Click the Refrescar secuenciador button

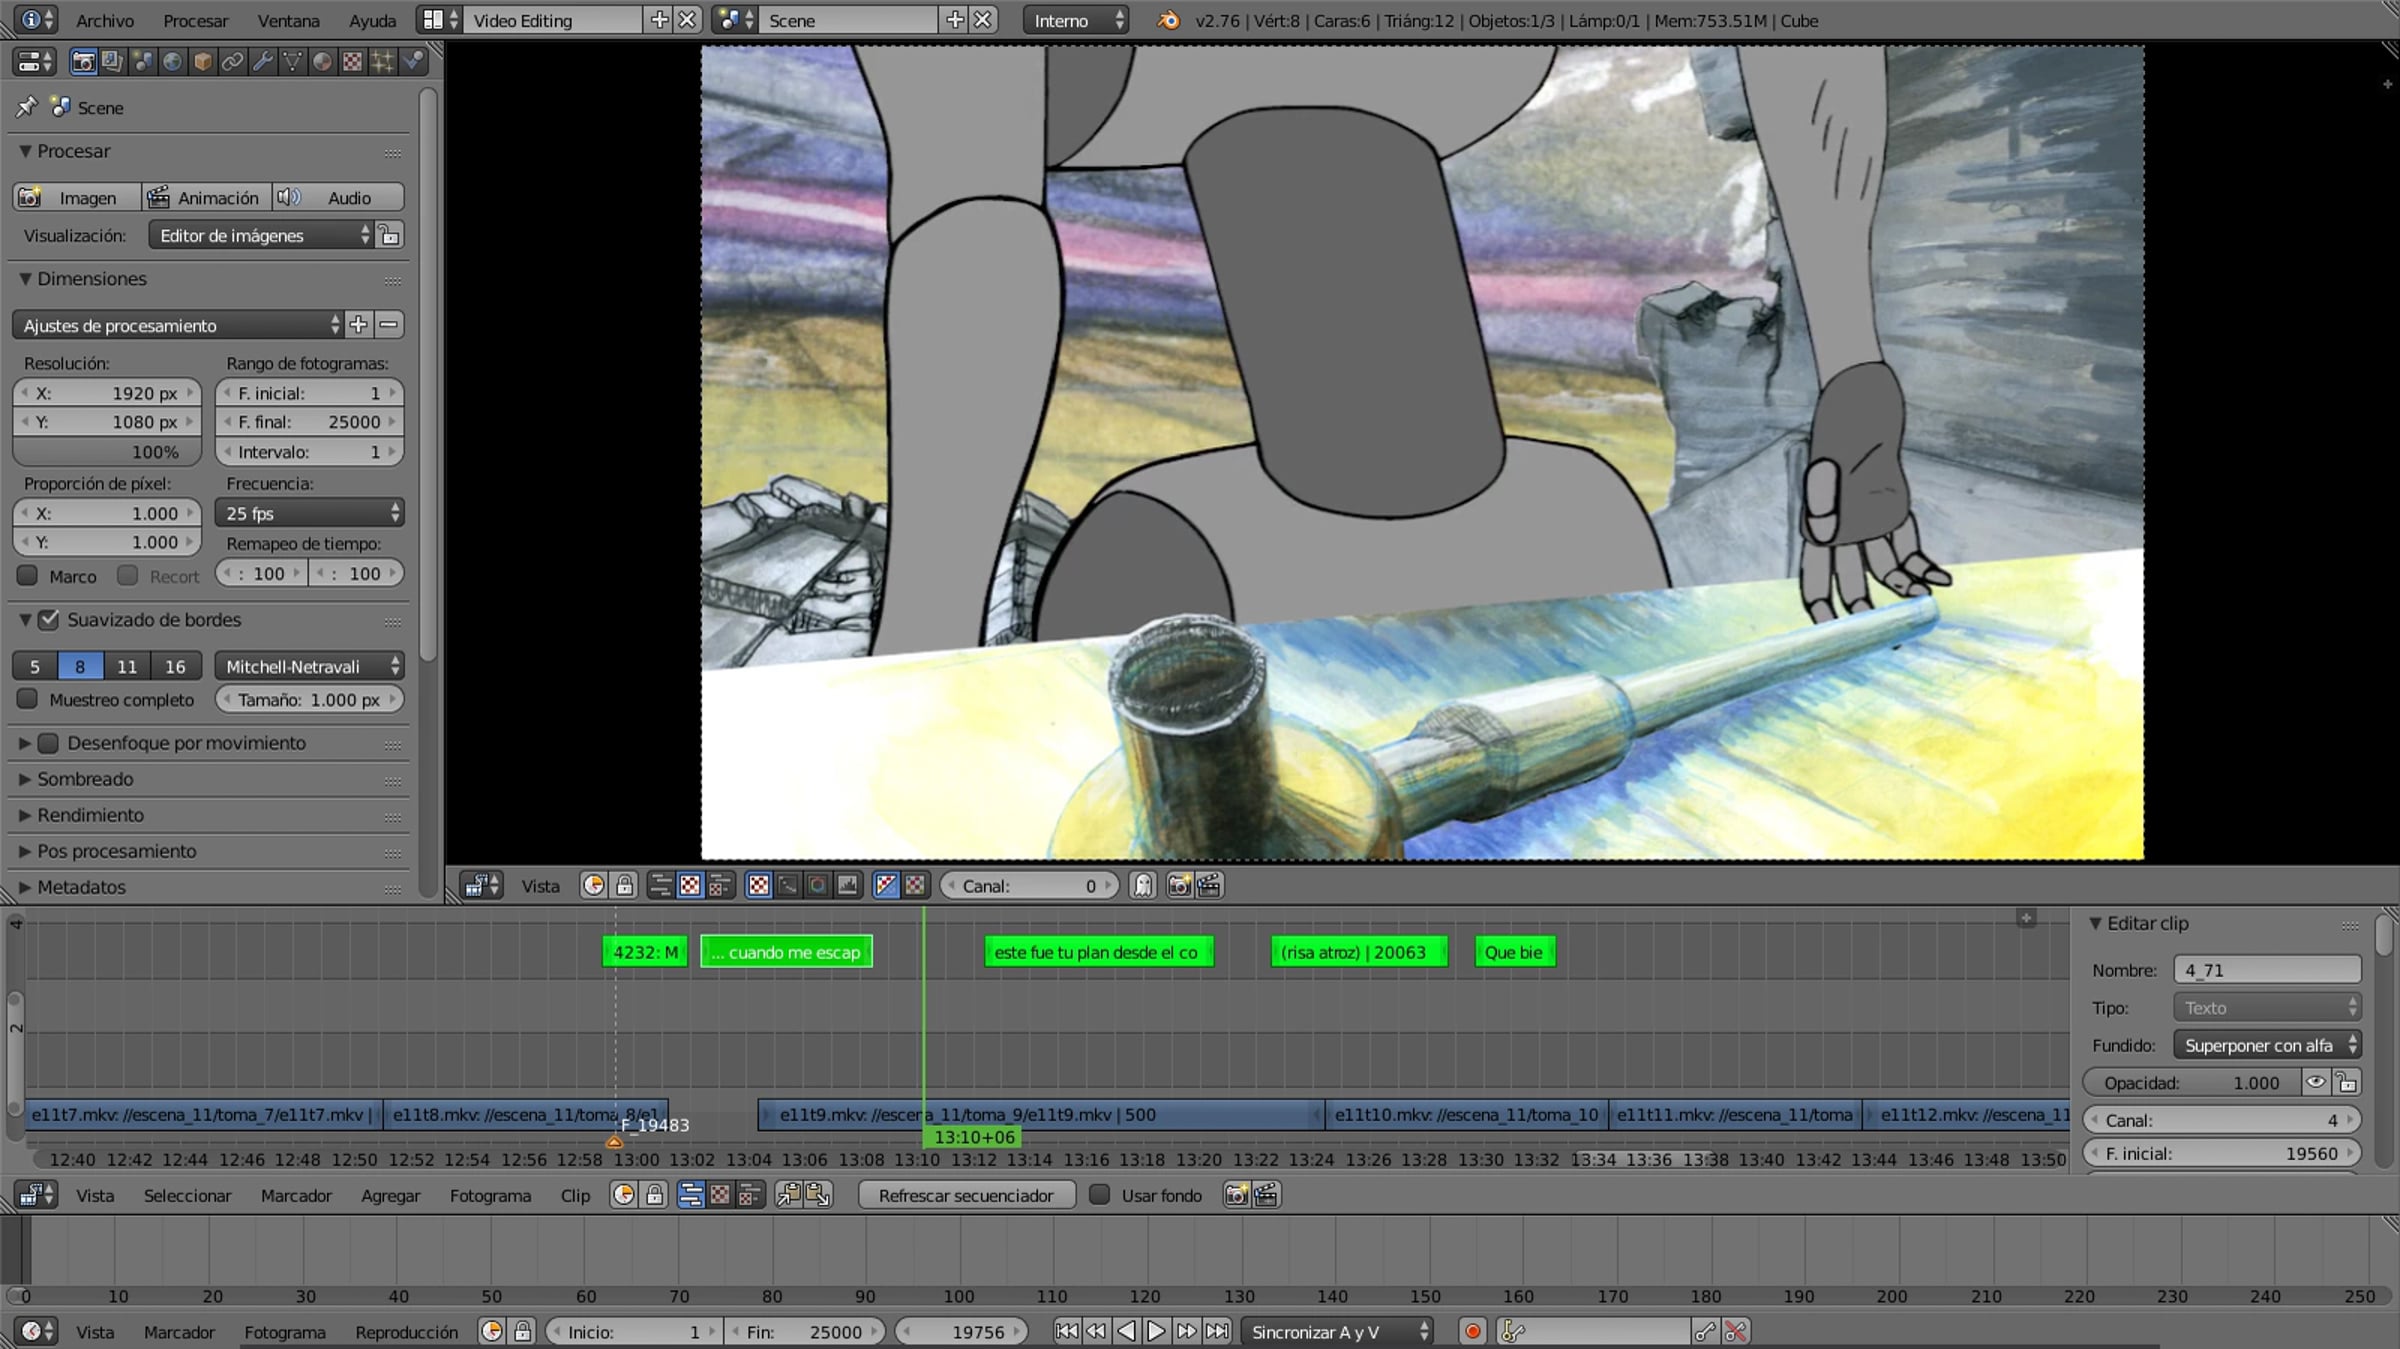(966, 1195)
